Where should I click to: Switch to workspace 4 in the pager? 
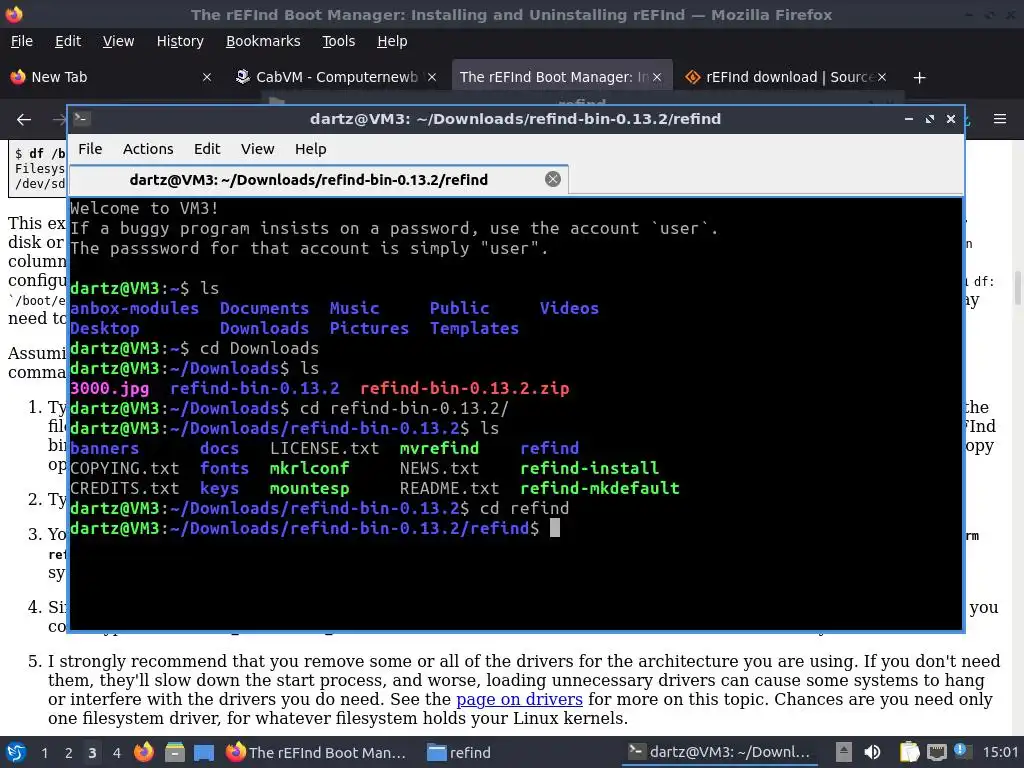click(x=117, y=752)
